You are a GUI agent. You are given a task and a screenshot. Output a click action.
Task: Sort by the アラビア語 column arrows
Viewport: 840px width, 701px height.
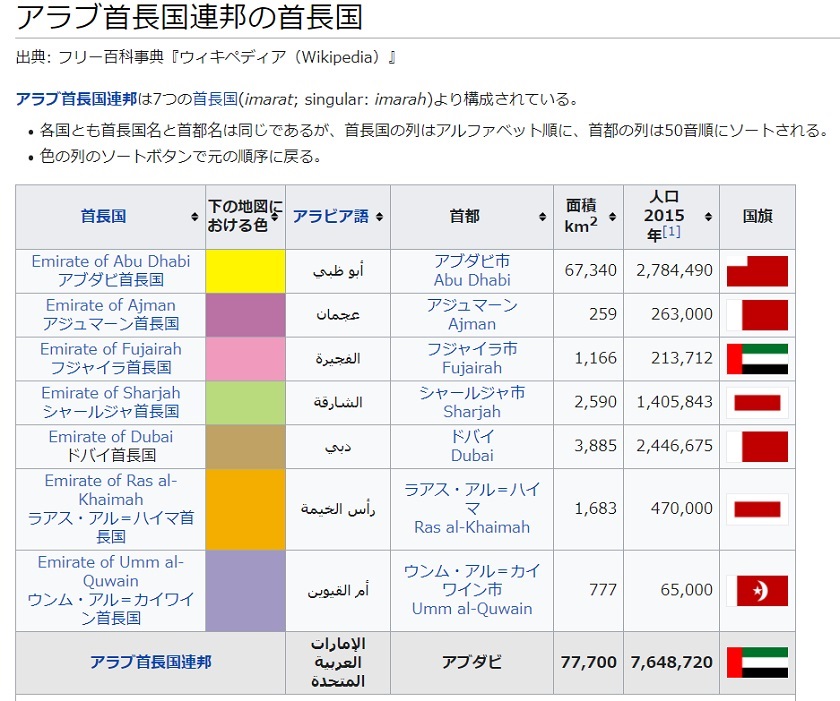(379, 217)
